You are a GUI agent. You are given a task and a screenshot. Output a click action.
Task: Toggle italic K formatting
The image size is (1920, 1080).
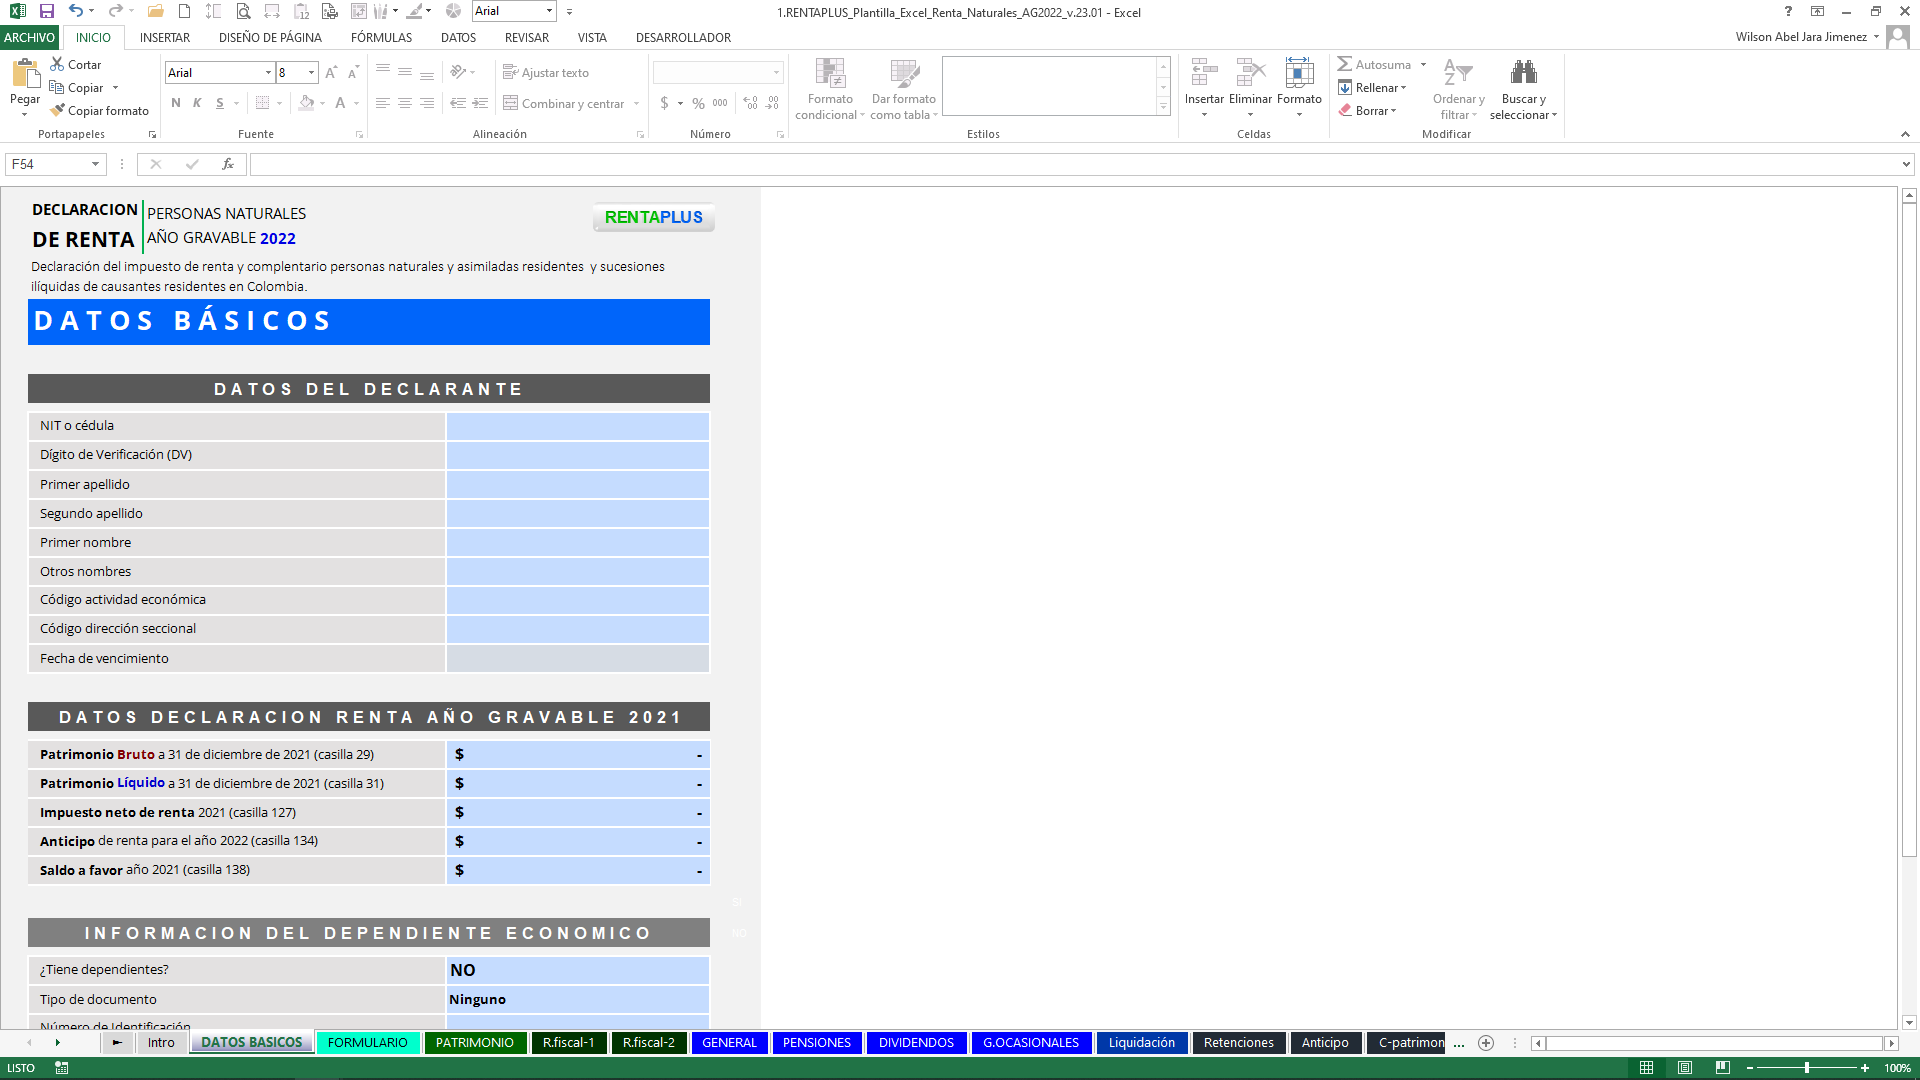(x=197, y=103)
